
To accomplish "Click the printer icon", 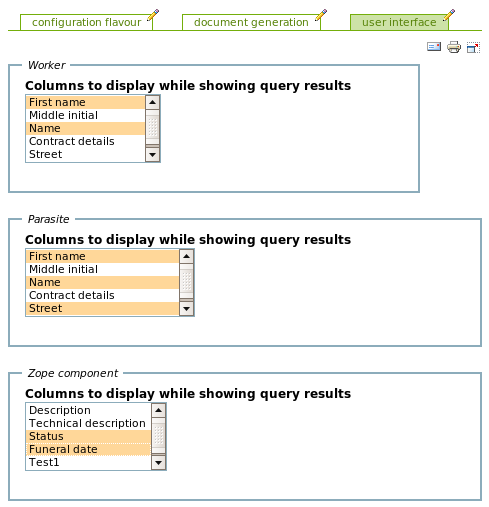I will [454, 47].
